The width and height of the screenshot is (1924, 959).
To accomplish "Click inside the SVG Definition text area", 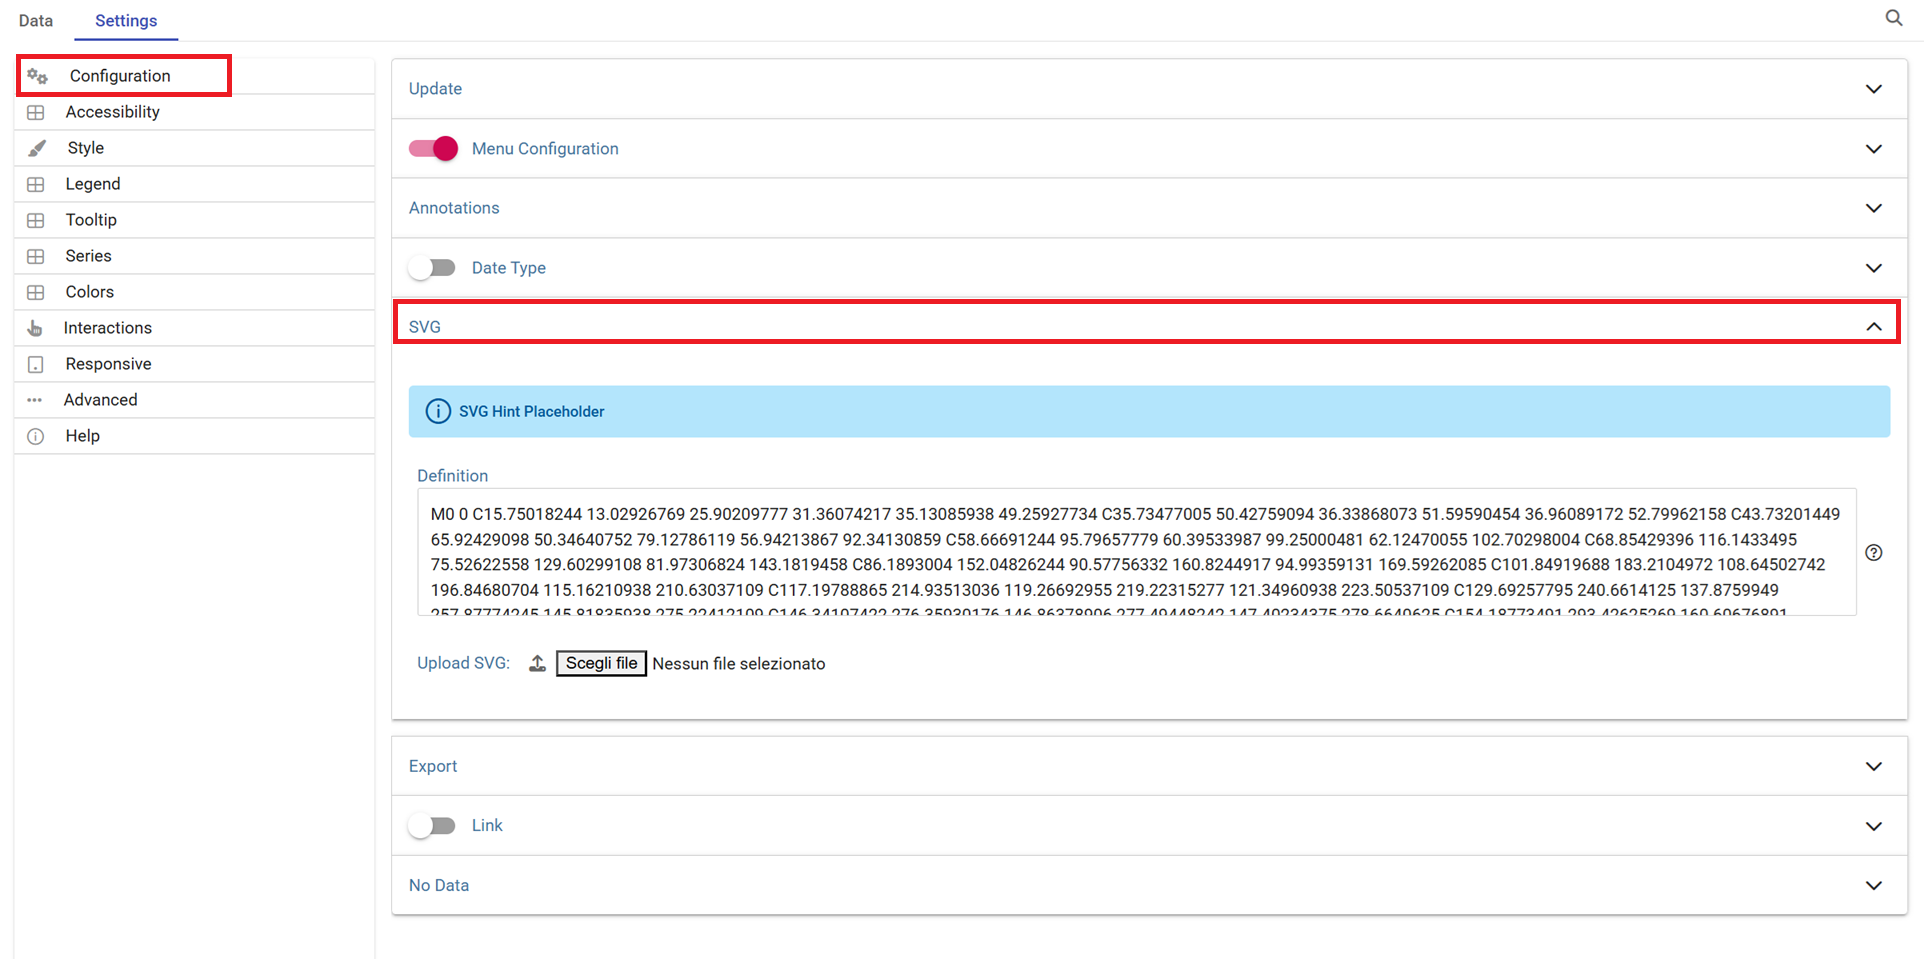I will [x=1137, y=552].
